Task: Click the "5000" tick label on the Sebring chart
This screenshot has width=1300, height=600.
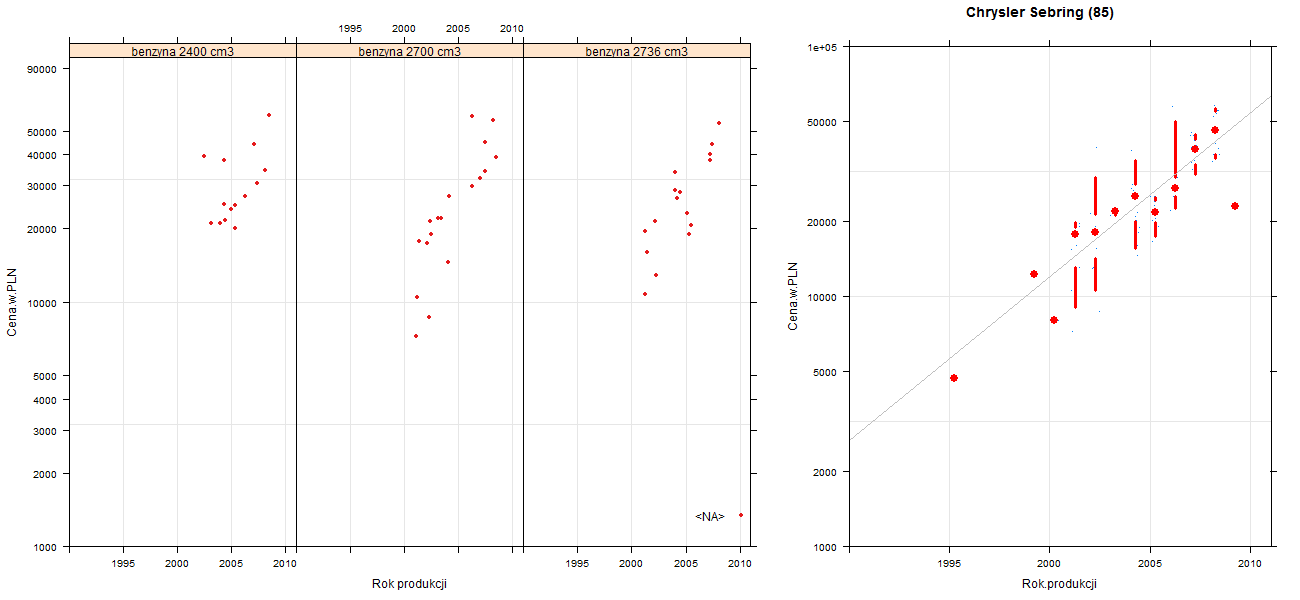Action: 825,372
